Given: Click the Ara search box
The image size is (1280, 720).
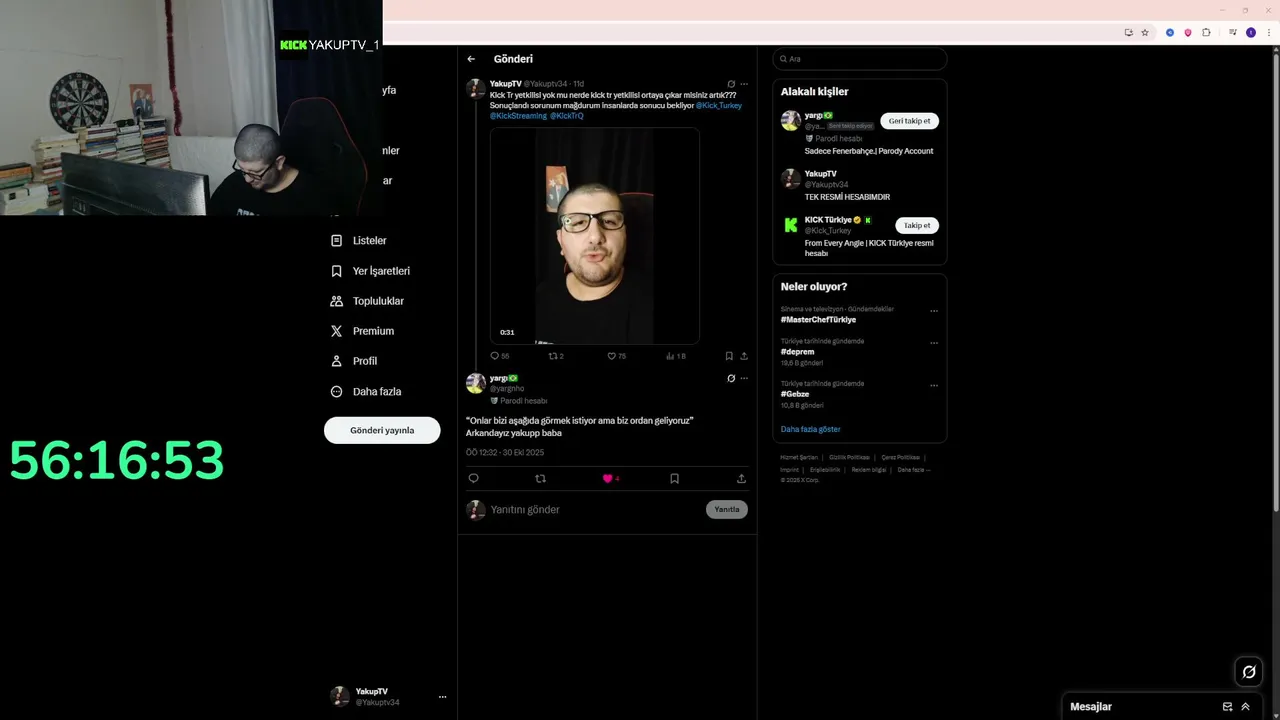Looking at the screenshot, I should (860, 59).
